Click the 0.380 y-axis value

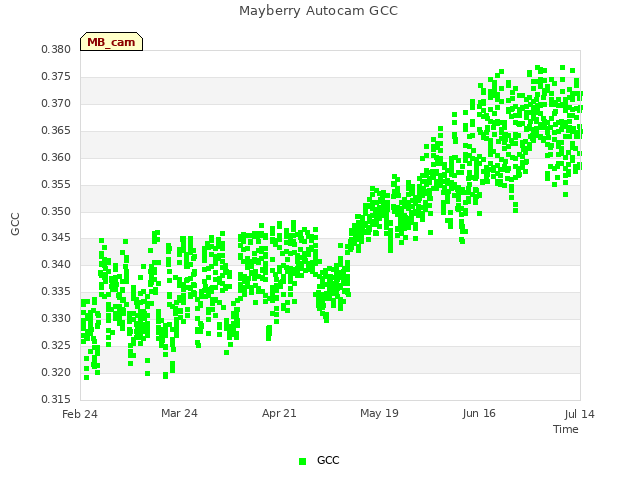pos(56,49)
